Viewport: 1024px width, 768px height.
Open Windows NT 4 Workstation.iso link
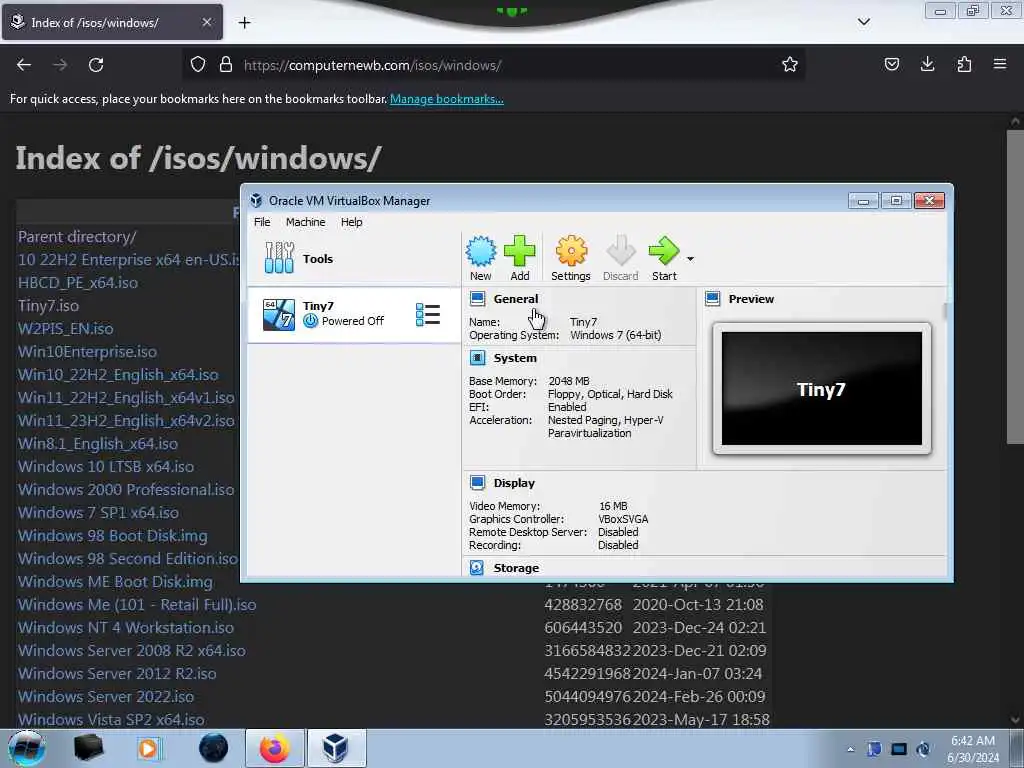(x=126, y=628)
